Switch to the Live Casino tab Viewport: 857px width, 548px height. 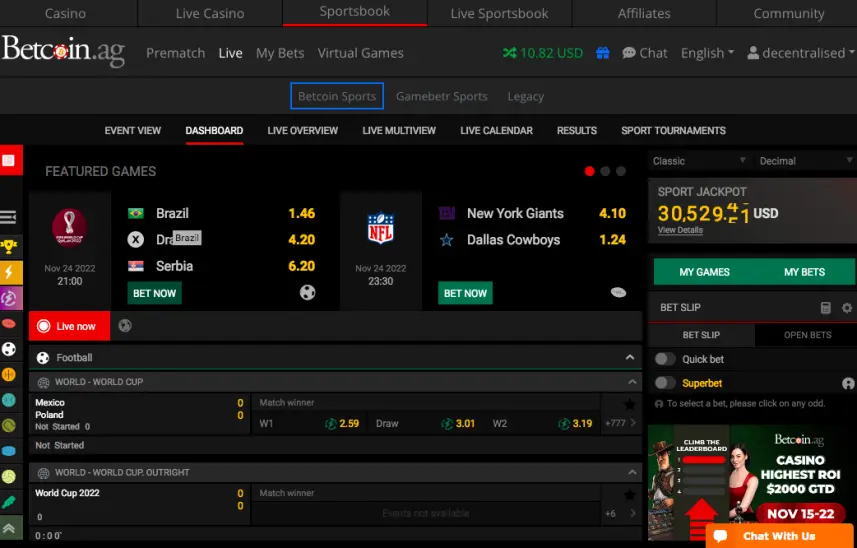pyautogui.click(x=210, y=14)
